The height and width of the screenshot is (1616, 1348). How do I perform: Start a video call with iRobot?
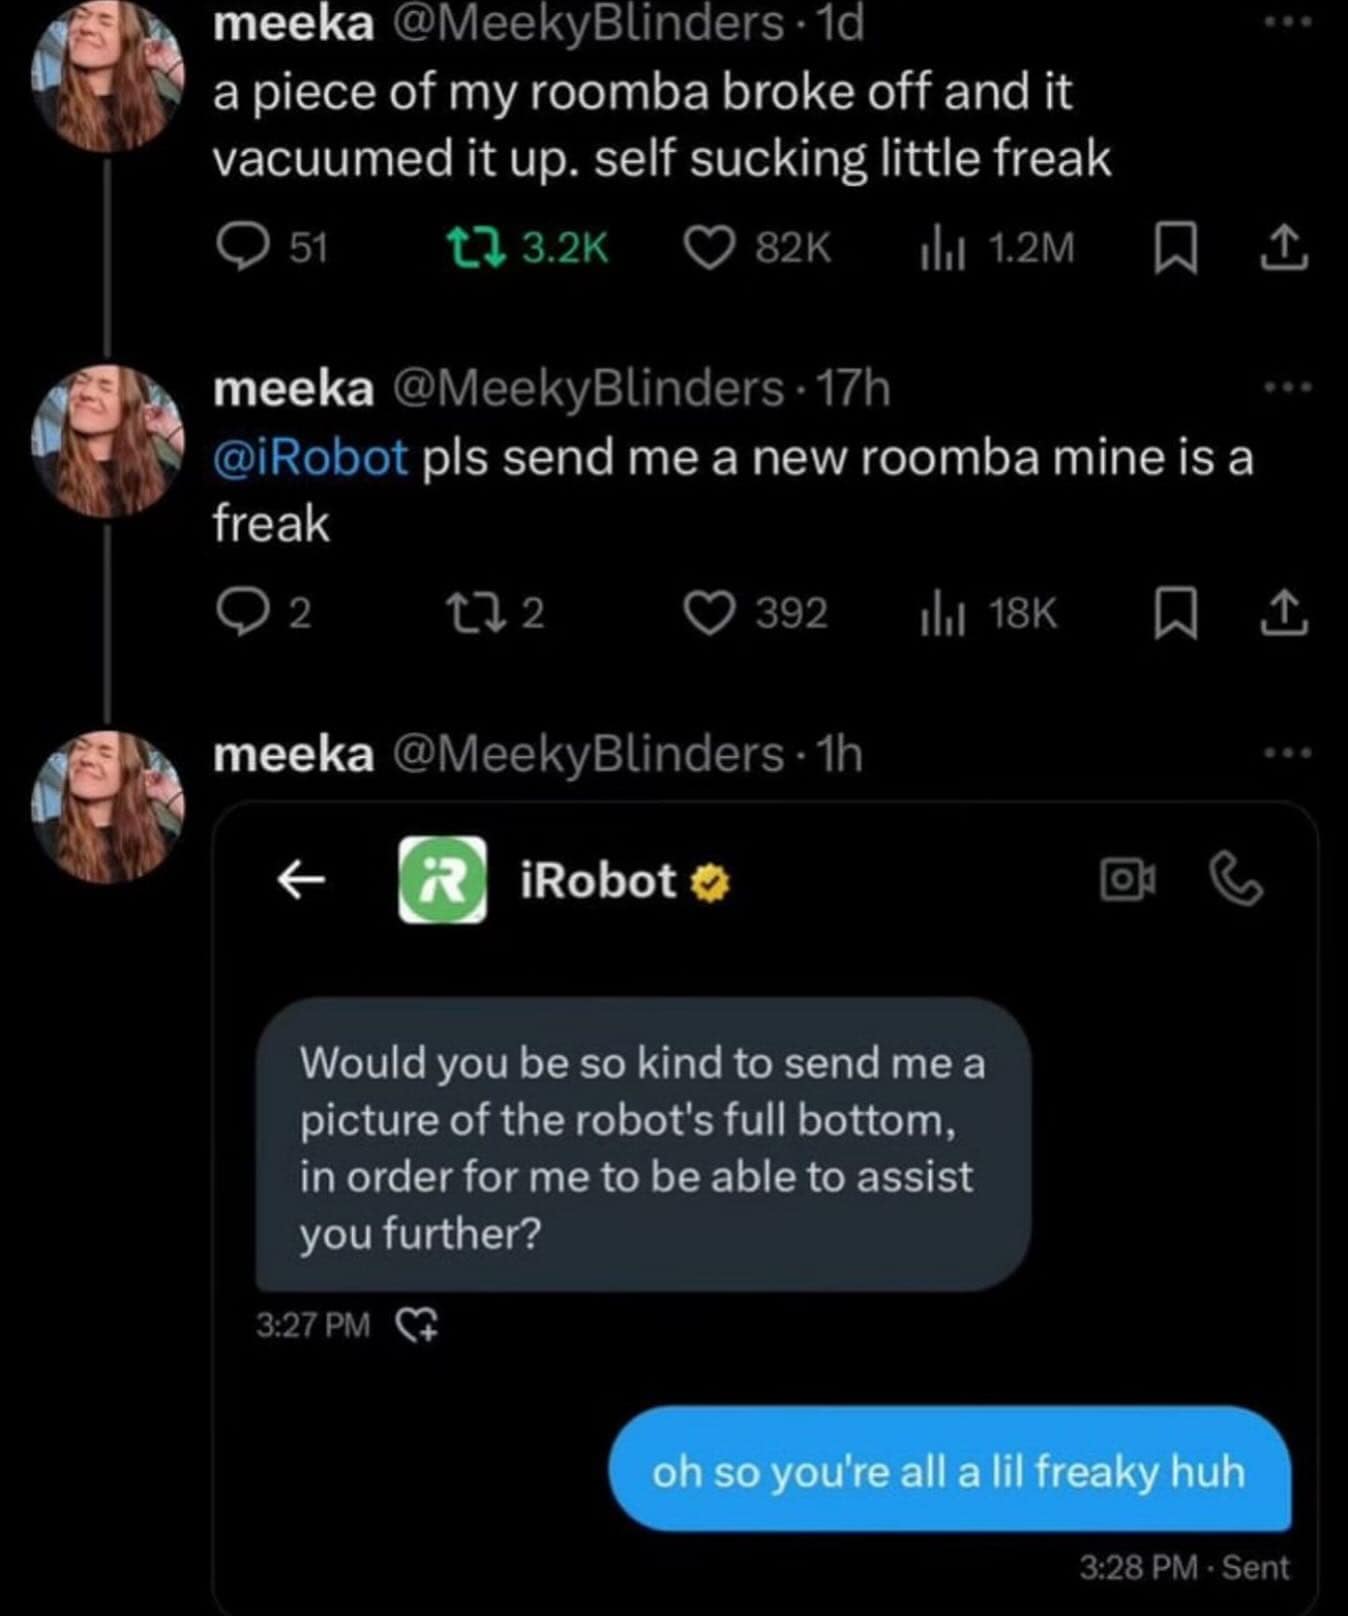(1126, 880)
